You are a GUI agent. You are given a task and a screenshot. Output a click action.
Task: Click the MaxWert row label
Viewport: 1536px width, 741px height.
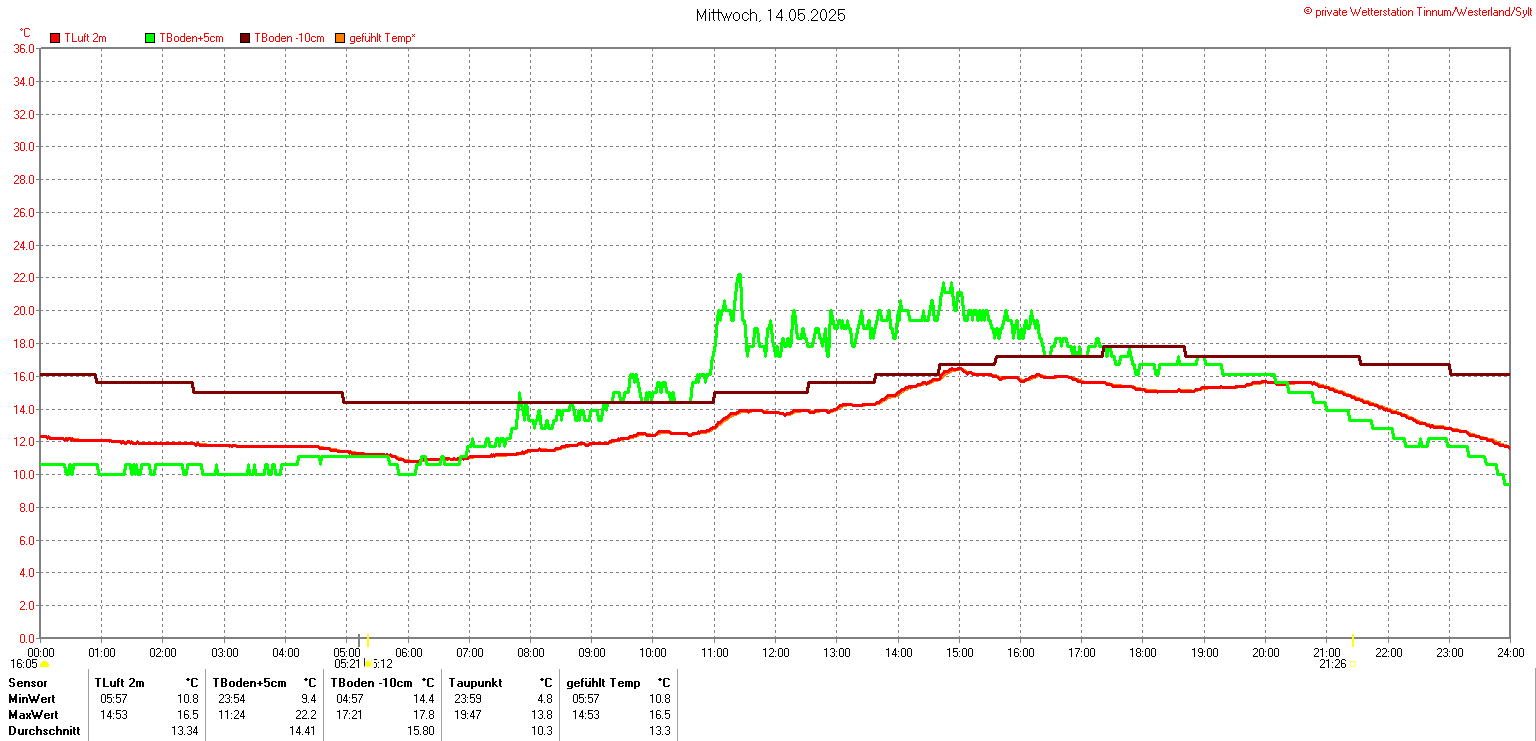click(x=34, y=715)
